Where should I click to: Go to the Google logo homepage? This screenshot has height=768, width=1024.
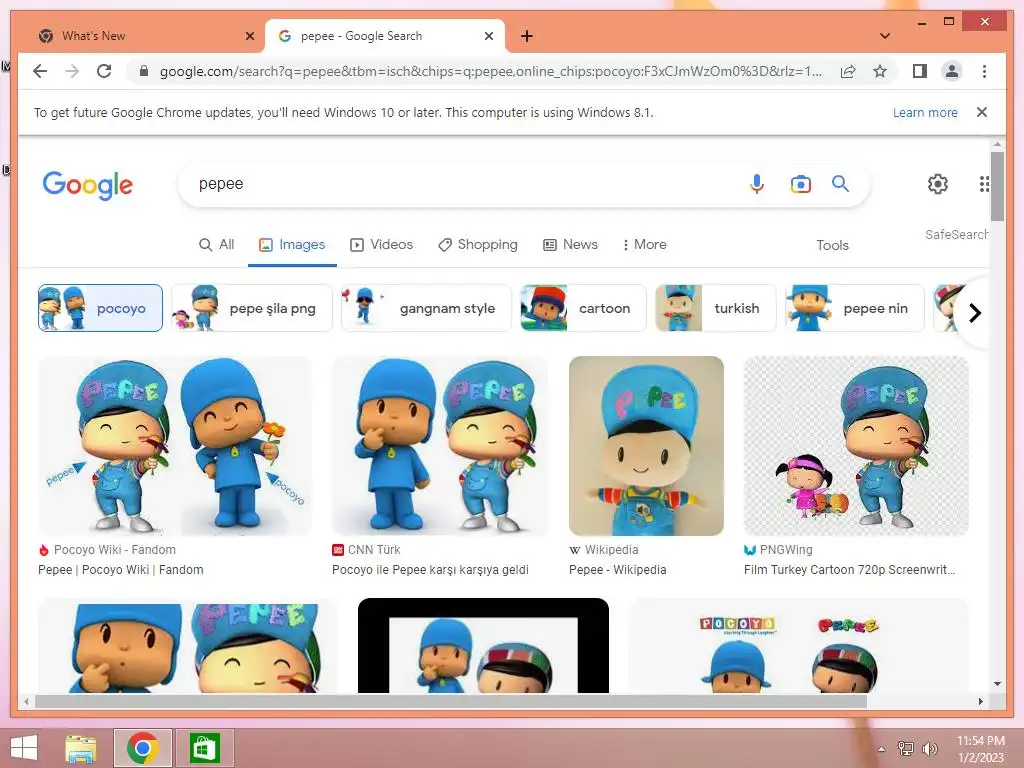coord(88,185)
